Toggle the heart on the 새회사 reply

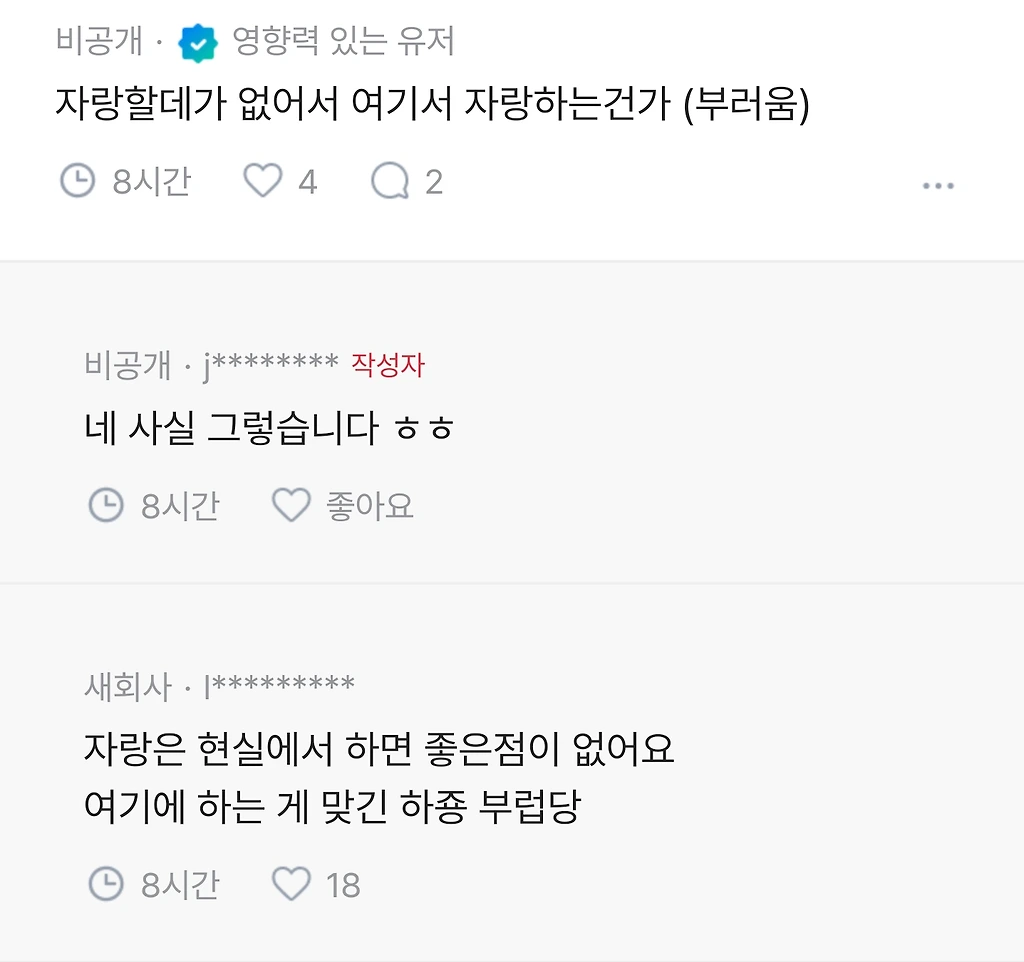[x=291, y=884]
